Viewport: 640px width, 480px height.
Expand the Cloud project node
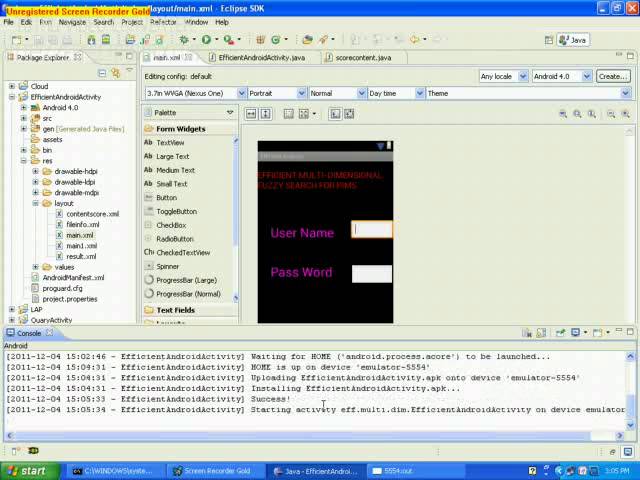click(x=12, y=86)
